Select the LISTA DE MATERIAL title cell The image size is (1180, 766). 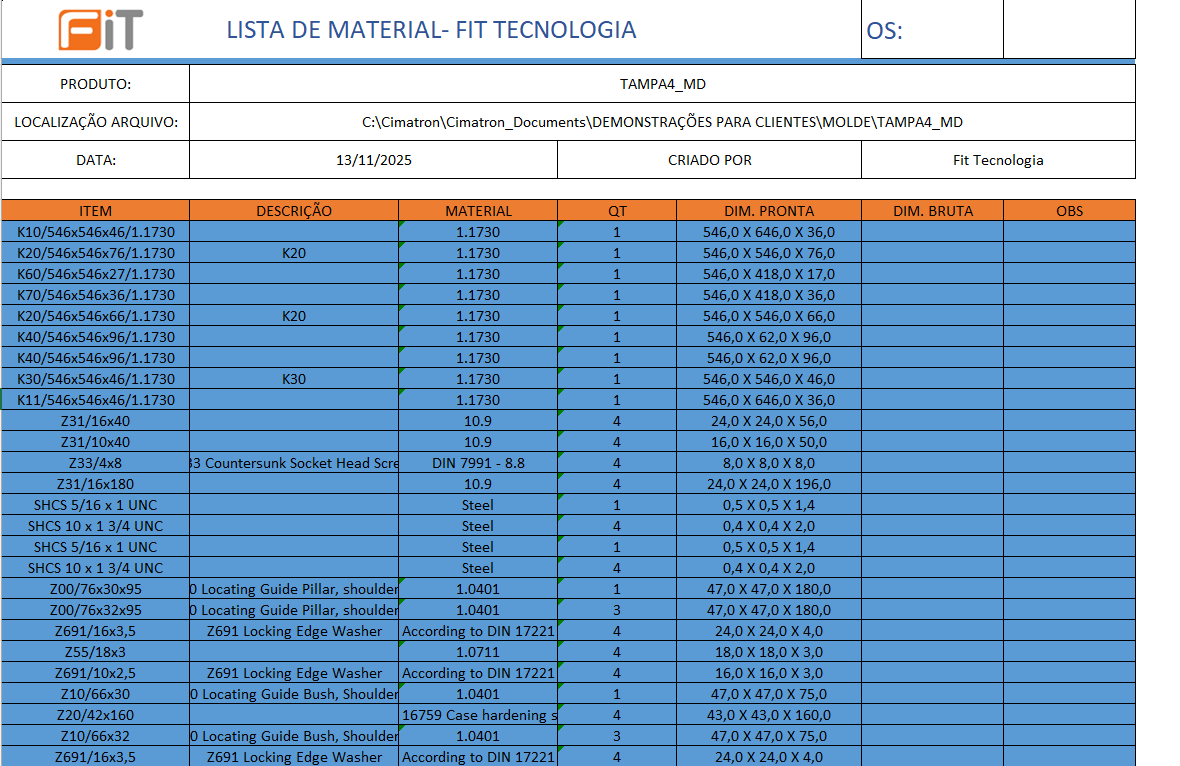431,30
